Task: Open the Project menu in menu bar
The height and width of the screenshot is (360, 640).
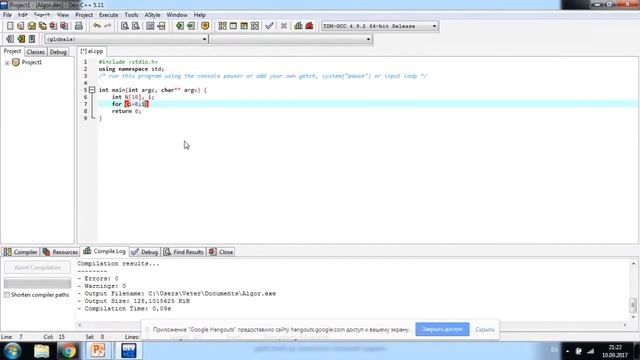Action: 84,15
